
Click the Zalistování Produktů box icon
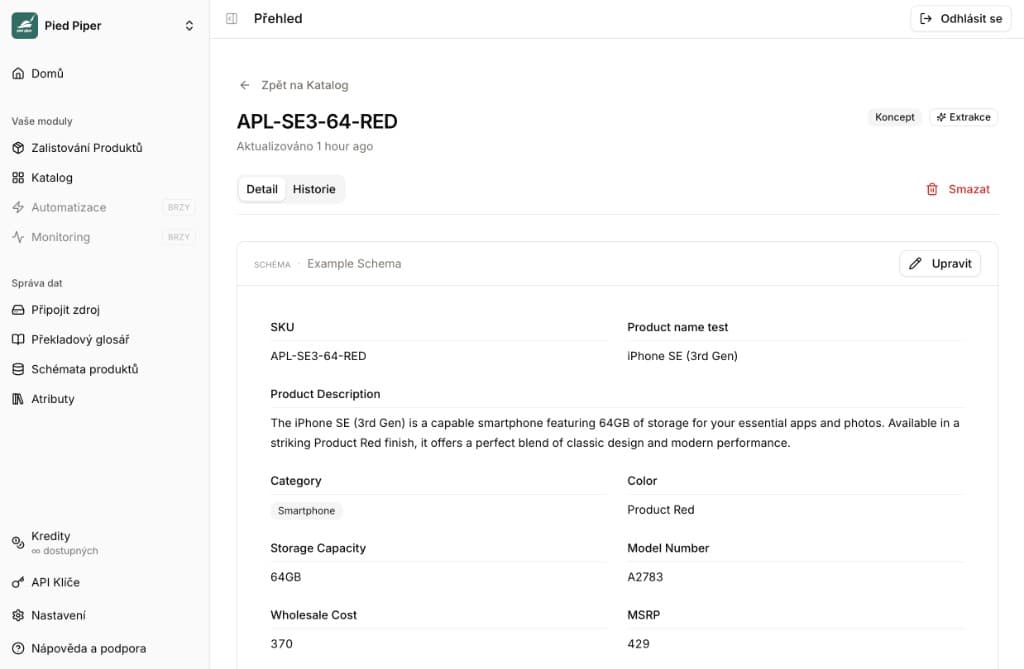tap(18, 148)
